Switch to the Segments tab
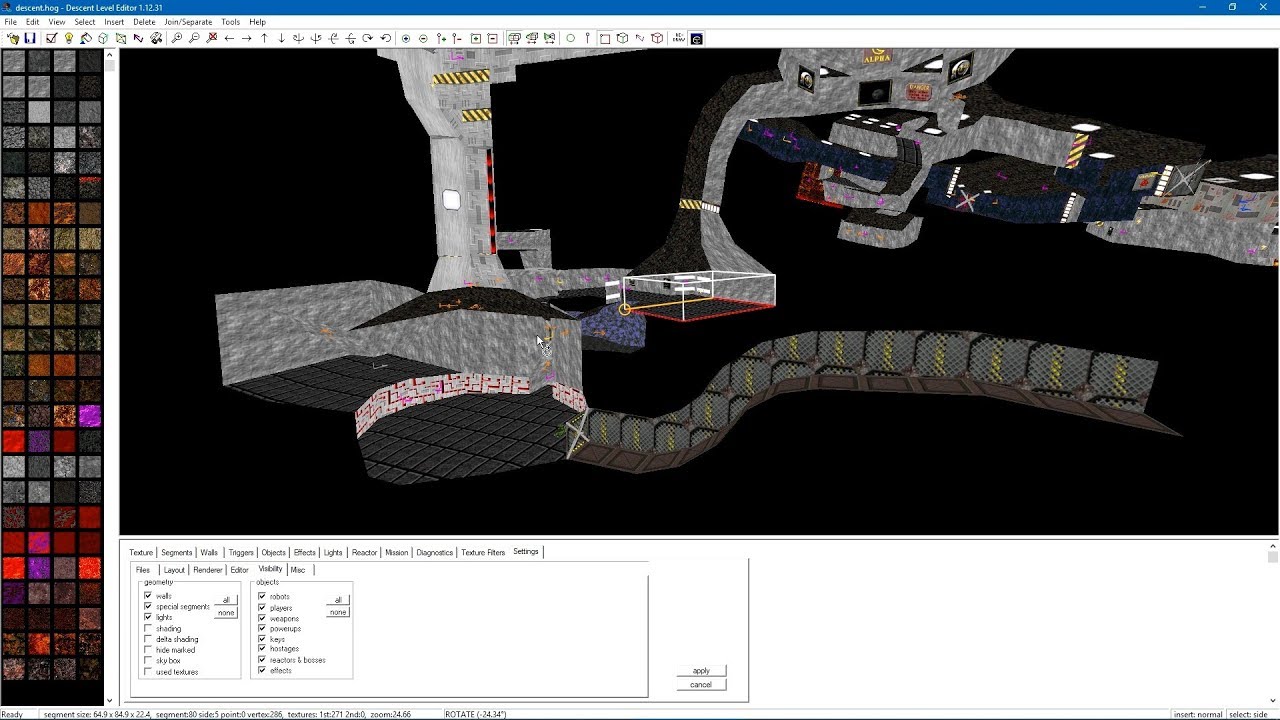Viewport: 1280px width, 720px height. [x=177, y=552]
